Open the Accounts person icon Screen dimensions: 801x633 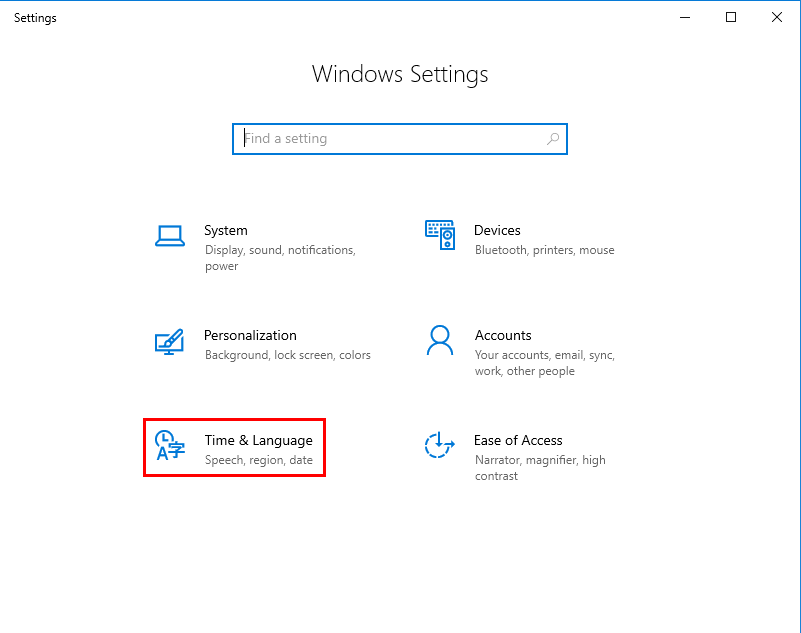point(440,340)
